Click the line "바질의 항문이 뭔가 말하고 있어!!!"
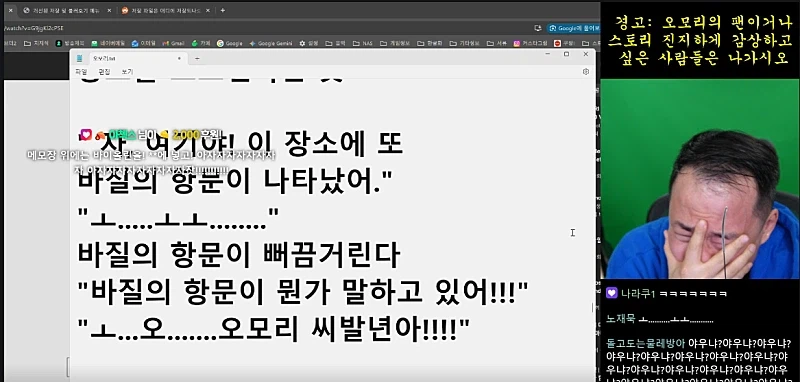Screen dimensions: 800x382 coord(303,292)
